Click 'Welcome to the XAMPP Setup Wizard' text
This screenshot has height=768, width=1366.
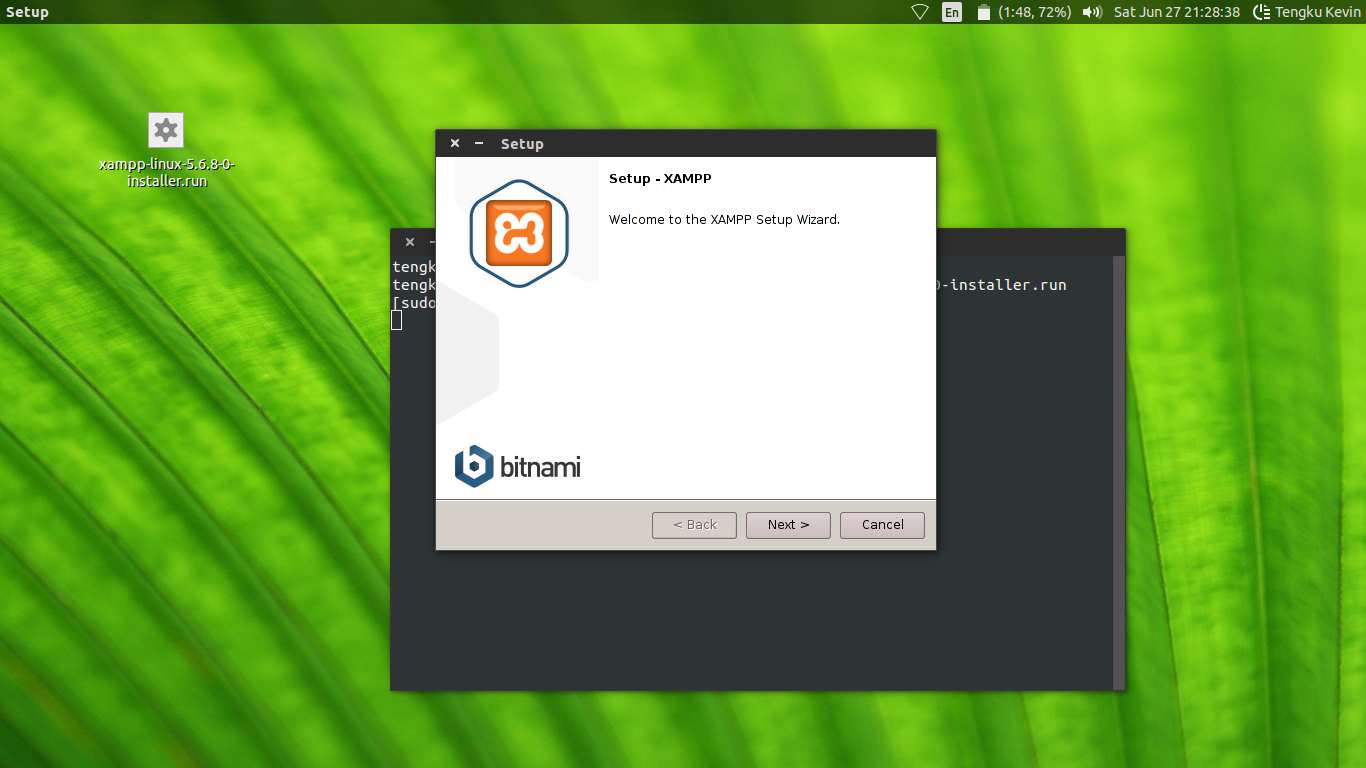pyautogui.click(x=724, y=220)
